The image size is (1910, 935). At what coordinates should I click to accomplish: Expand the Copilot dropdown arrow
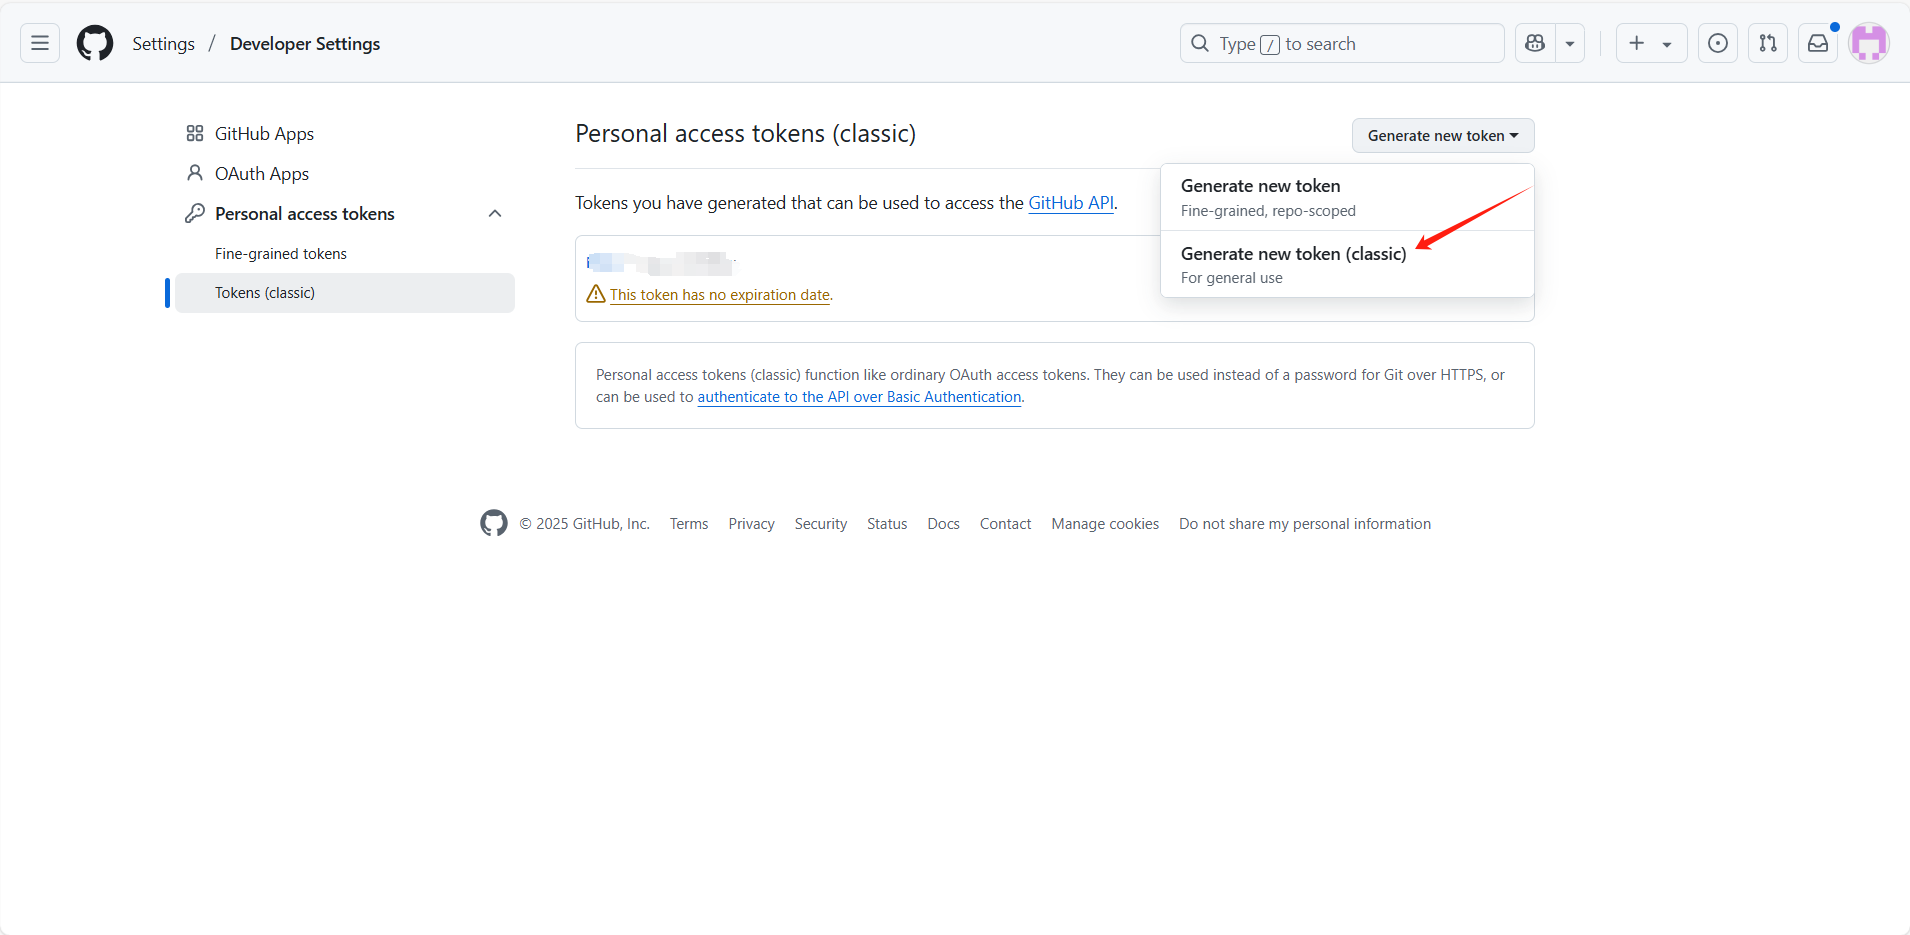click(1570, 43)
